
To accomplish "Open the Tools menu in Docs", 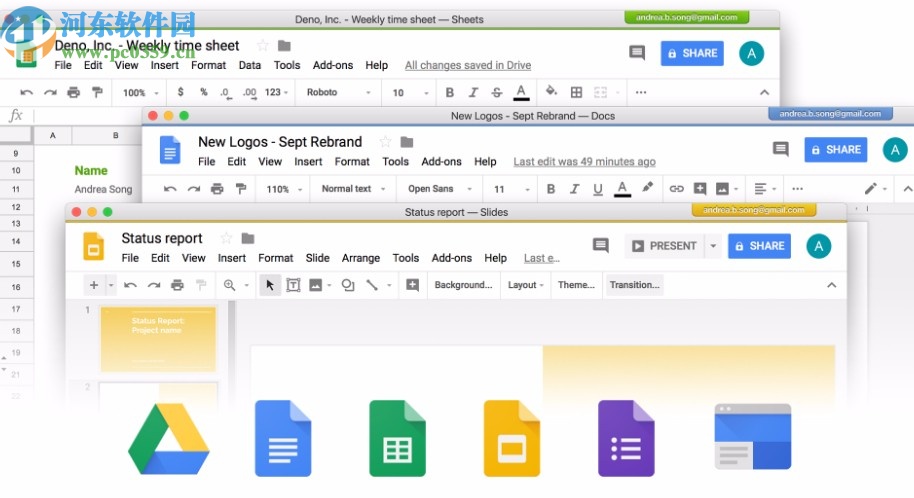I will (x=395, y=162).
